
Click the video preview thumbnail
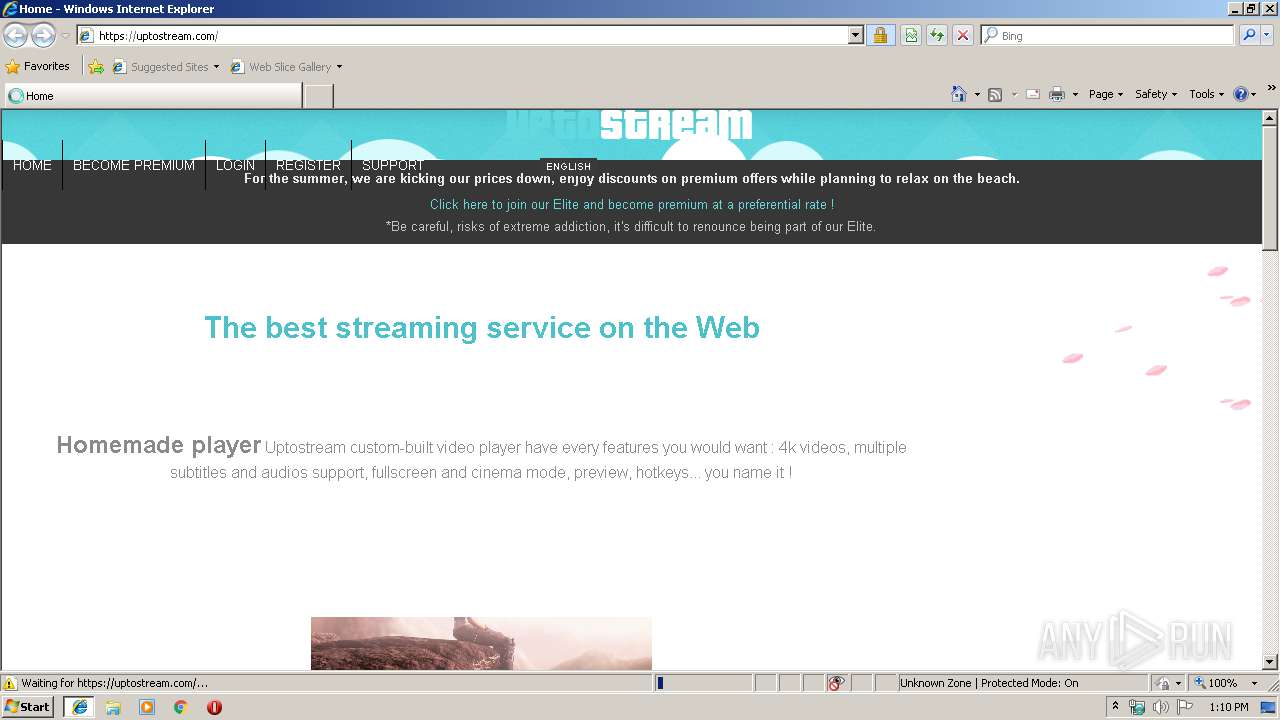tap(481, 643)
